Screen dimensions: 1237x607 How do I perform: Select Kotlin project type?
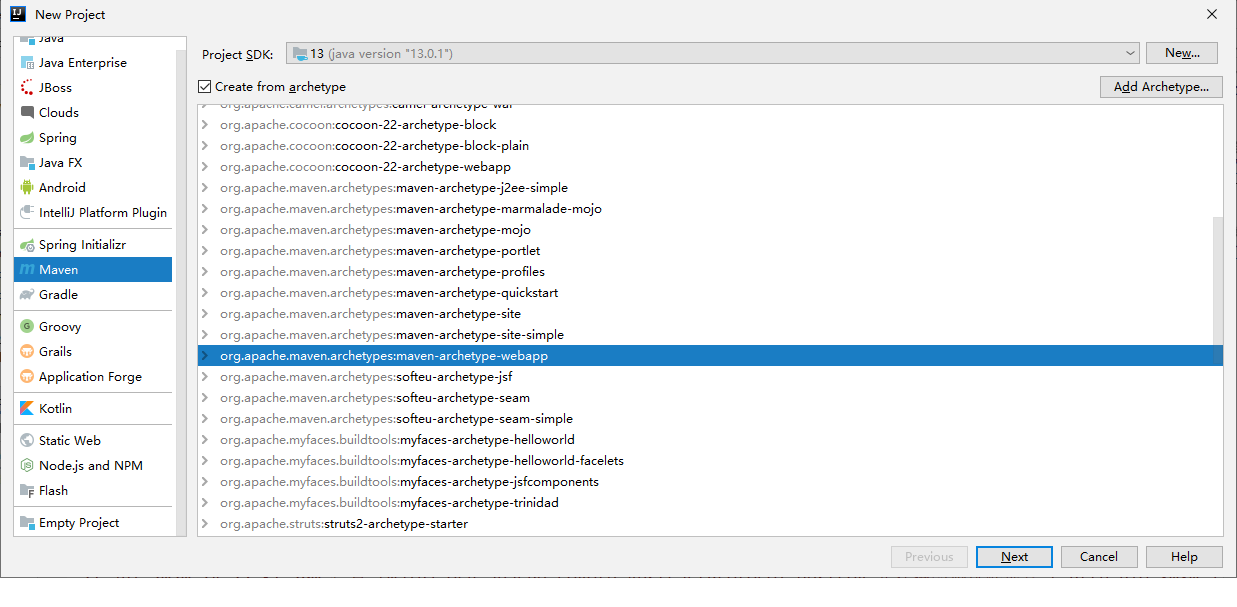[93, 409]
